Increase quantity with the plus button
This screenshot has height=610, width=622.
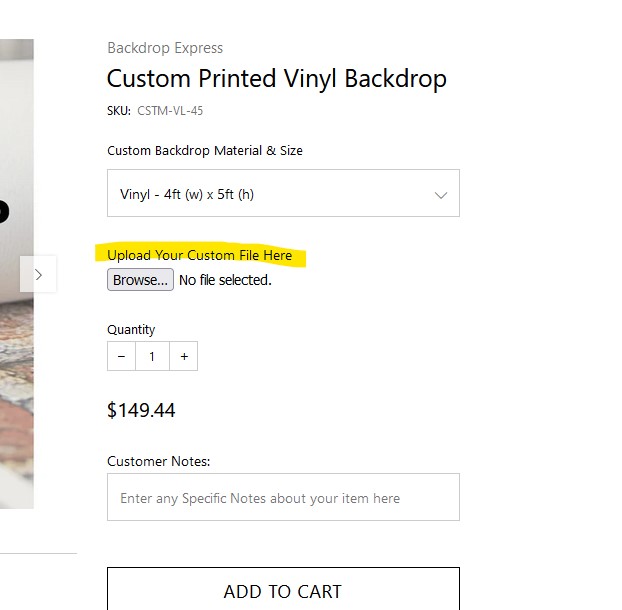click(x=184, y=356)
